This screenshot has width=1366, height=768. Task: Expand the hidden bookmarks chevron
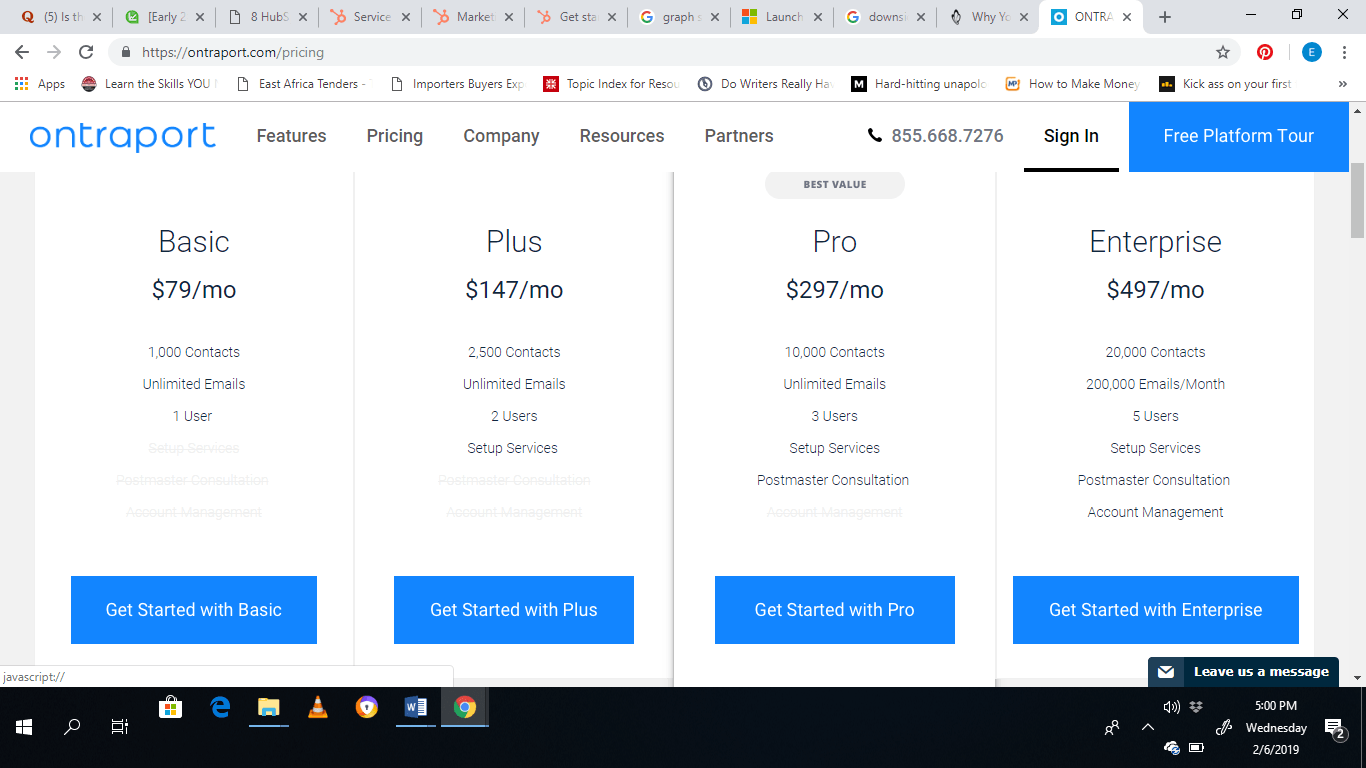(x=1342, y=84)
